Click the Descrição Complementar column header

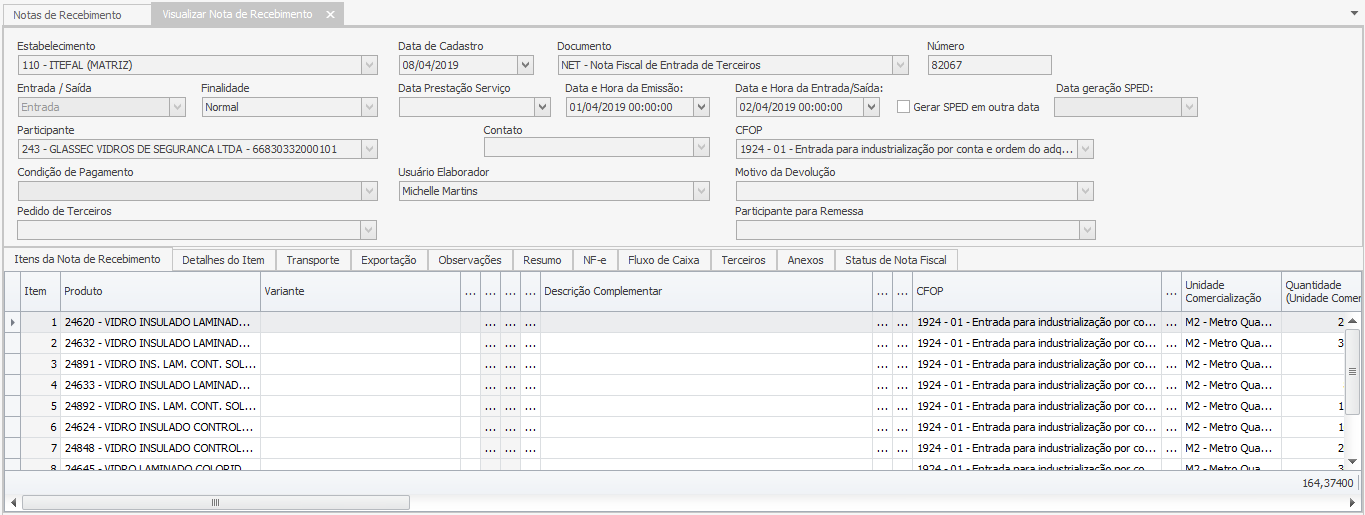[x=705, y=291]
